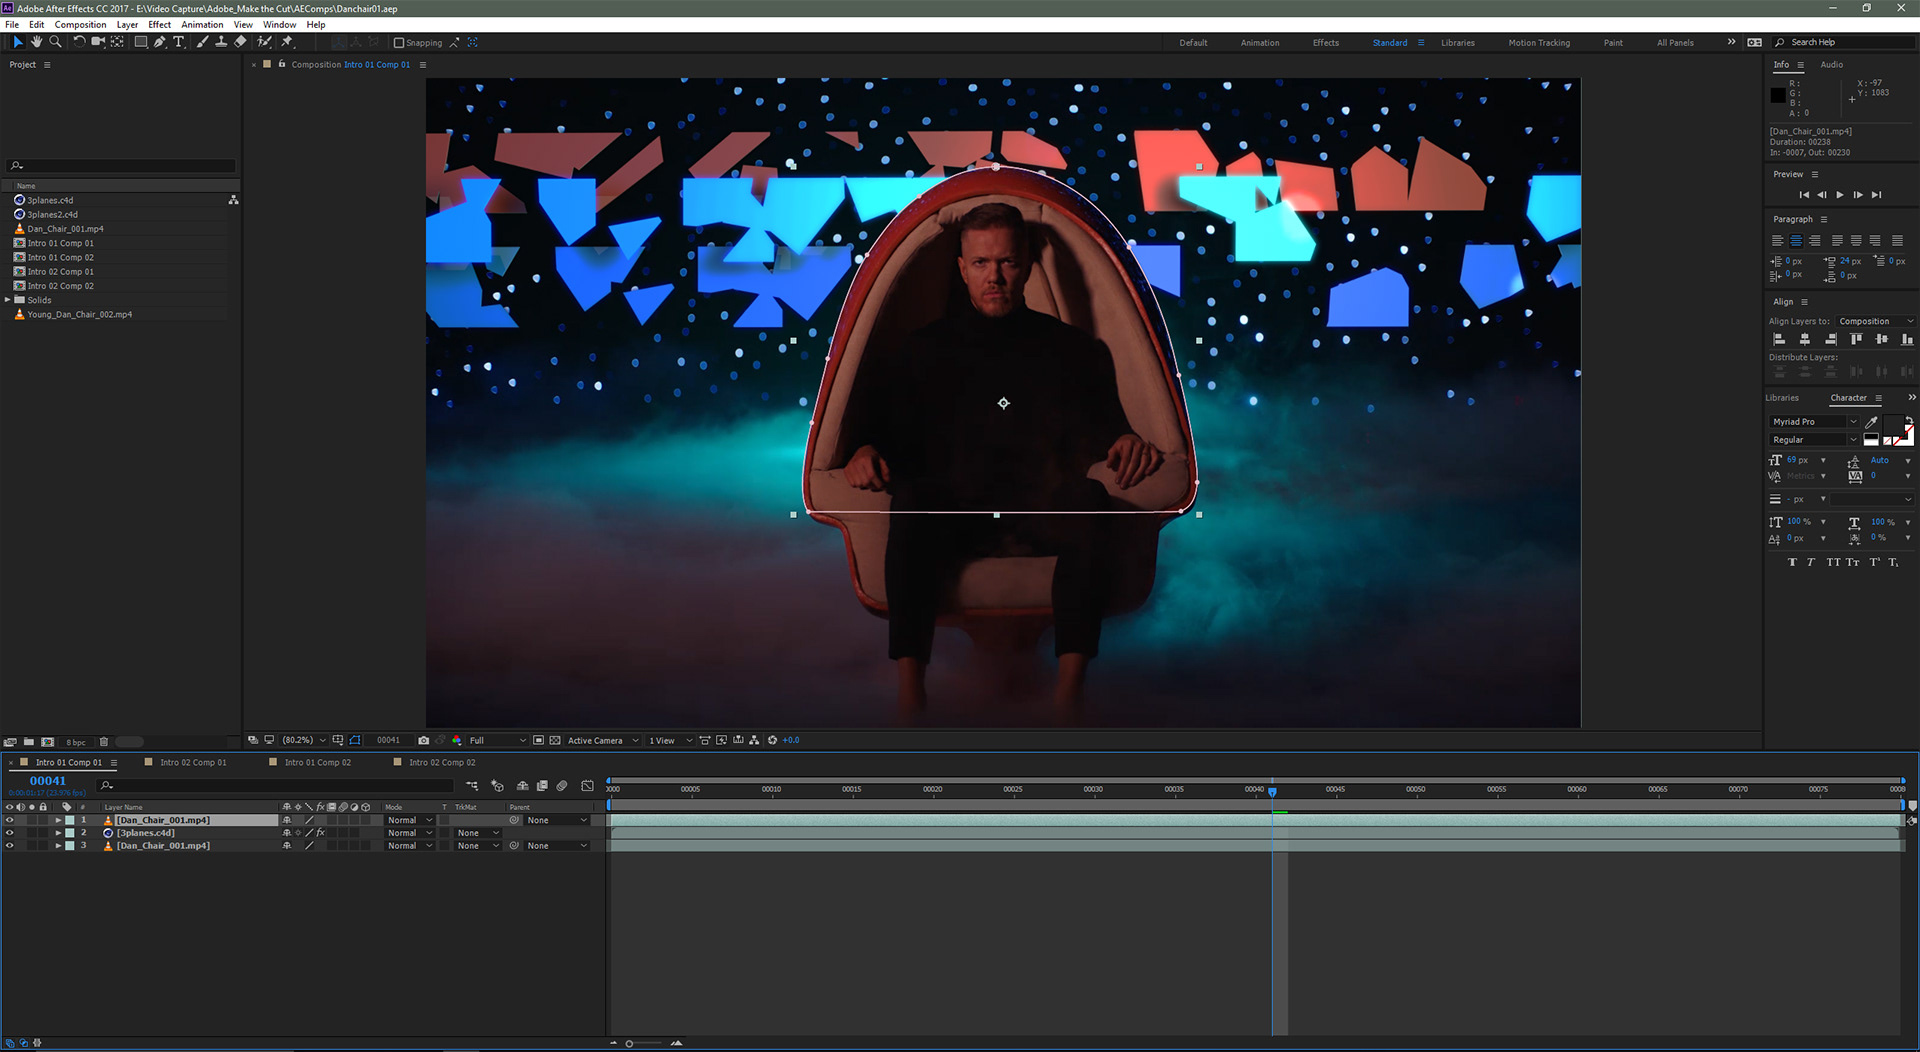Toggle Motion Blur enable switch in timeline
The image size is (1920, 1052).
coord(562,786)
